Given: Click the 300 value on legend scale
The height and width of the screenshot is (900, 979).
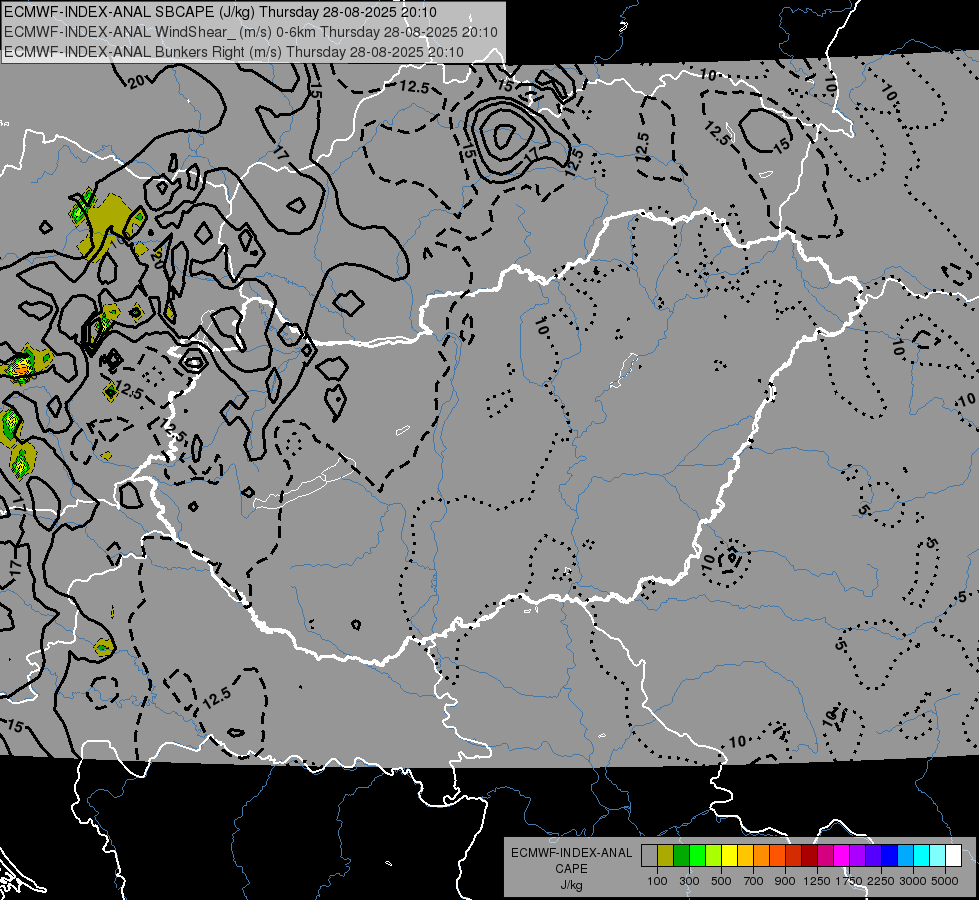Looking at the screenshot, I should tap(689, 881).
